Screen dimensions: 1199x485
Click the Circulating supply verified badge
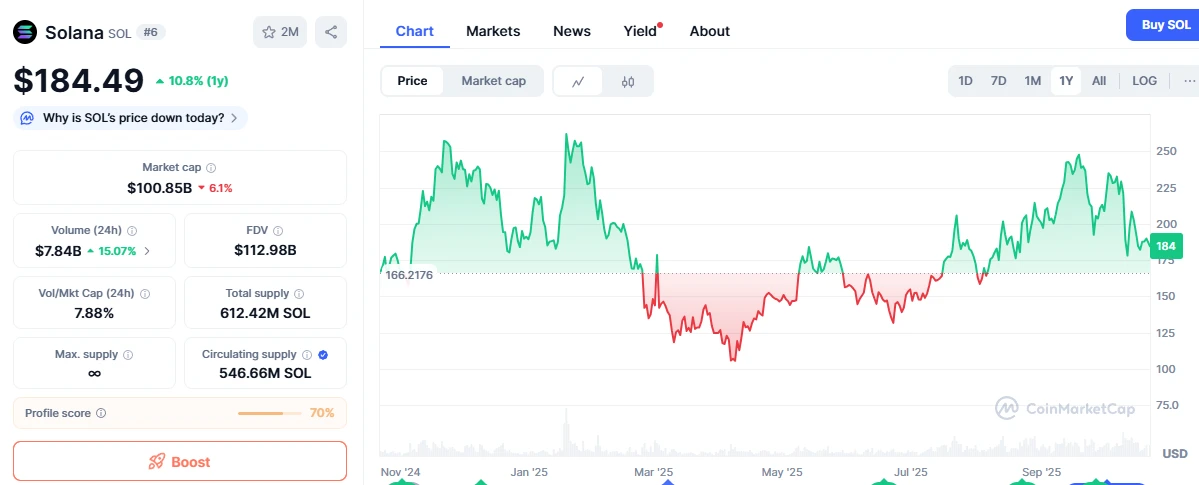tap(323, 354)
